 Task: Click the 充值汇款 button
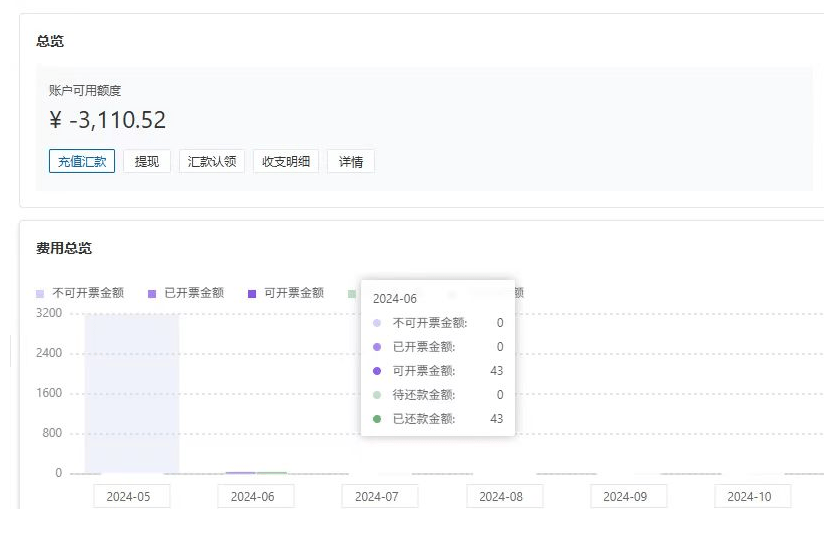[x=82, y=161]
